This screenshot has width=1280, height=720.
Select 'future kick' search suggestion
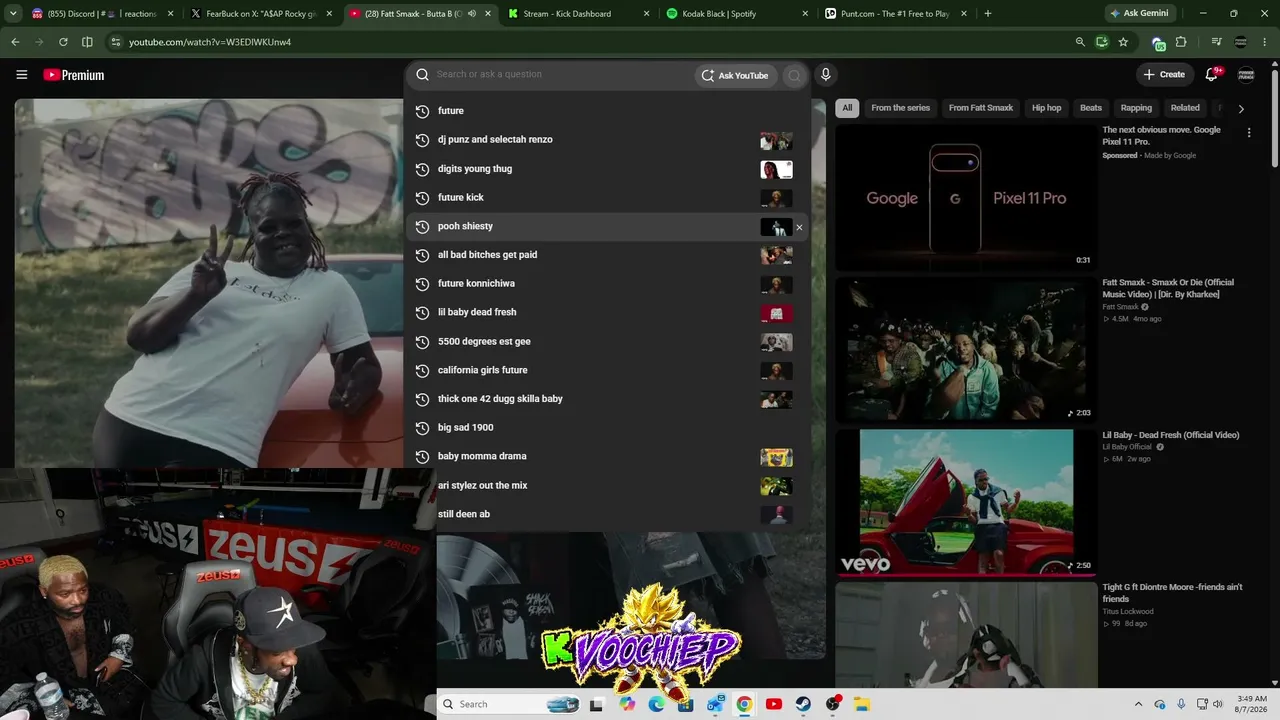click(x=607, y=198)
